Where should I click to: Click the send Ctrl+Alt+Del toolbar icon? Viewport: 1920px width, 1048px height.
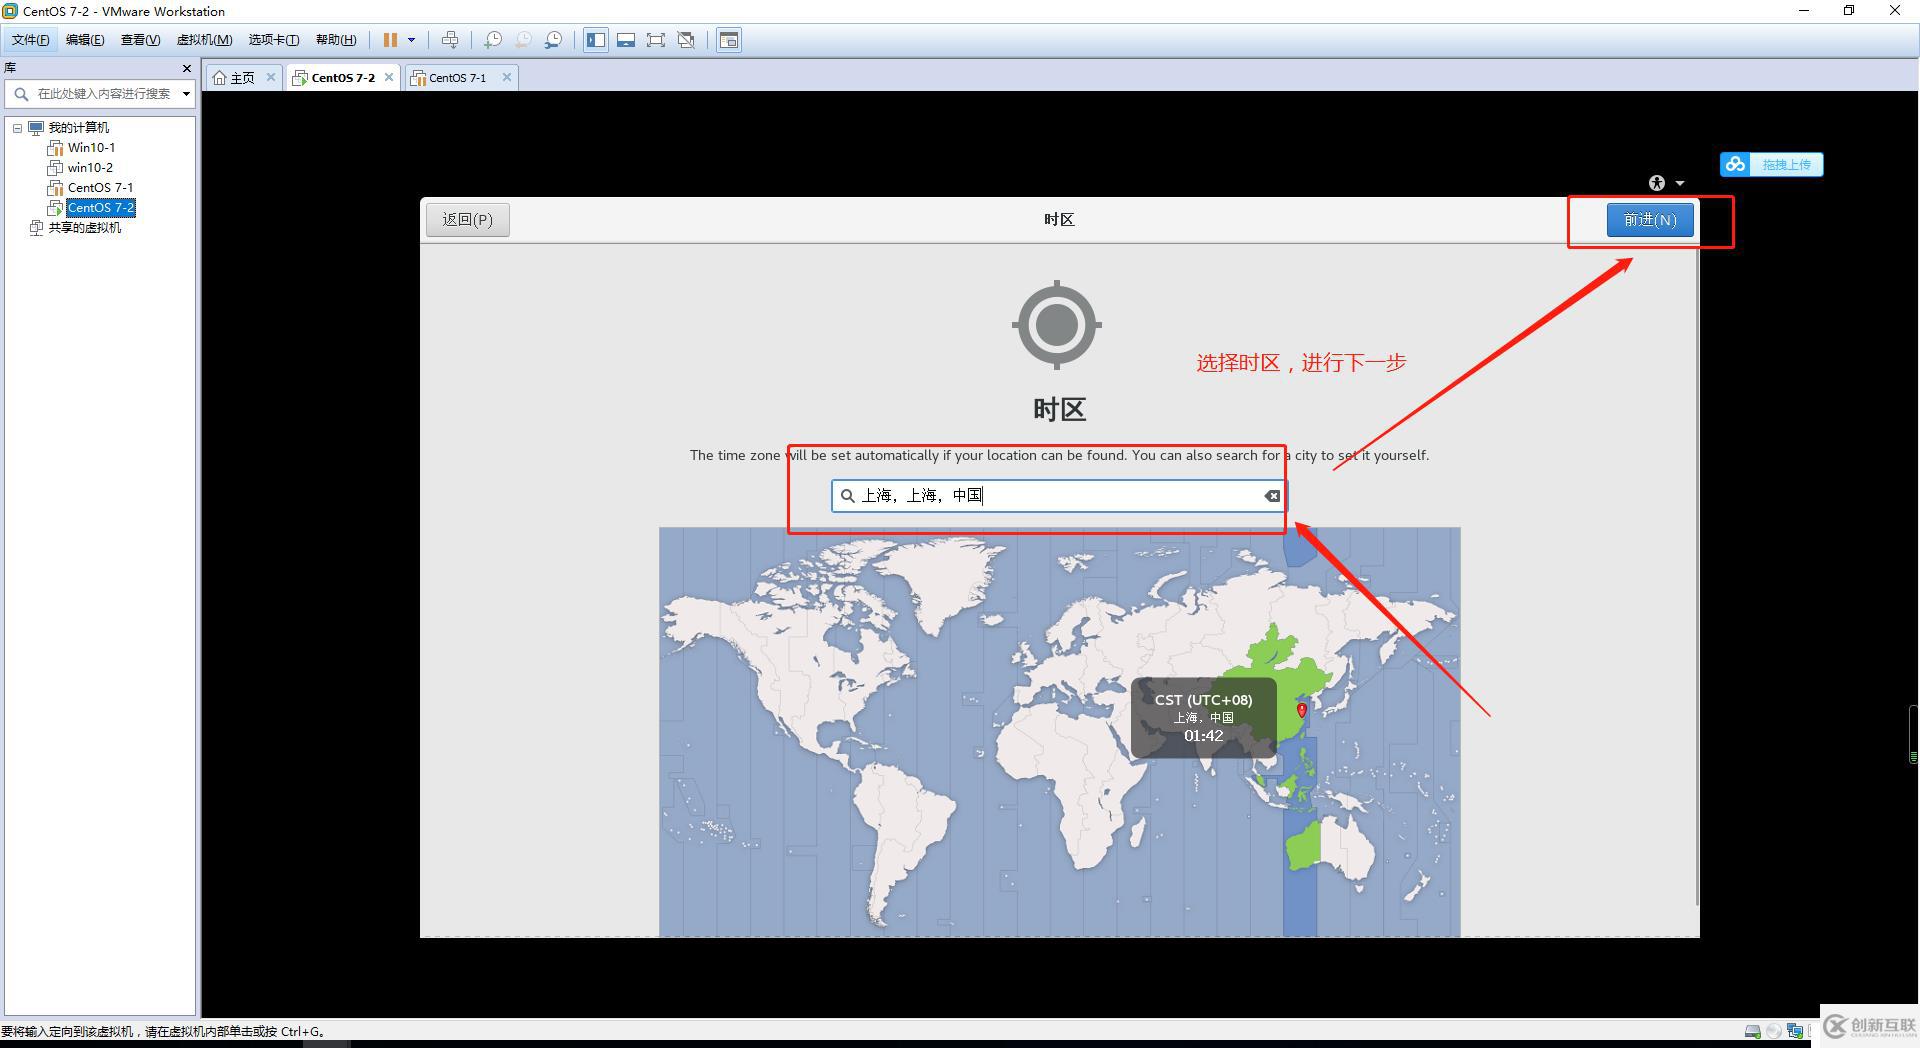pos(450,40)
